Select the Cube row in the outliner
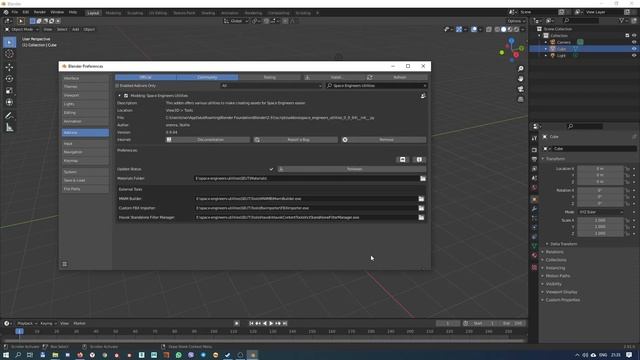This screenshot has width=640, height=360. pos(584,49)
